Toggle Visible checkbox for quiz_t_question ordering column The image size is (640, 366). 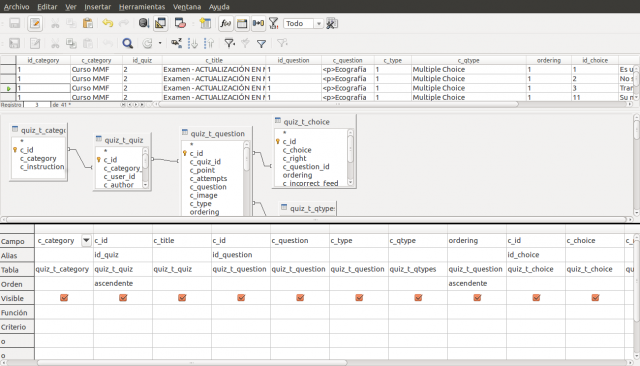pos(477,298)
